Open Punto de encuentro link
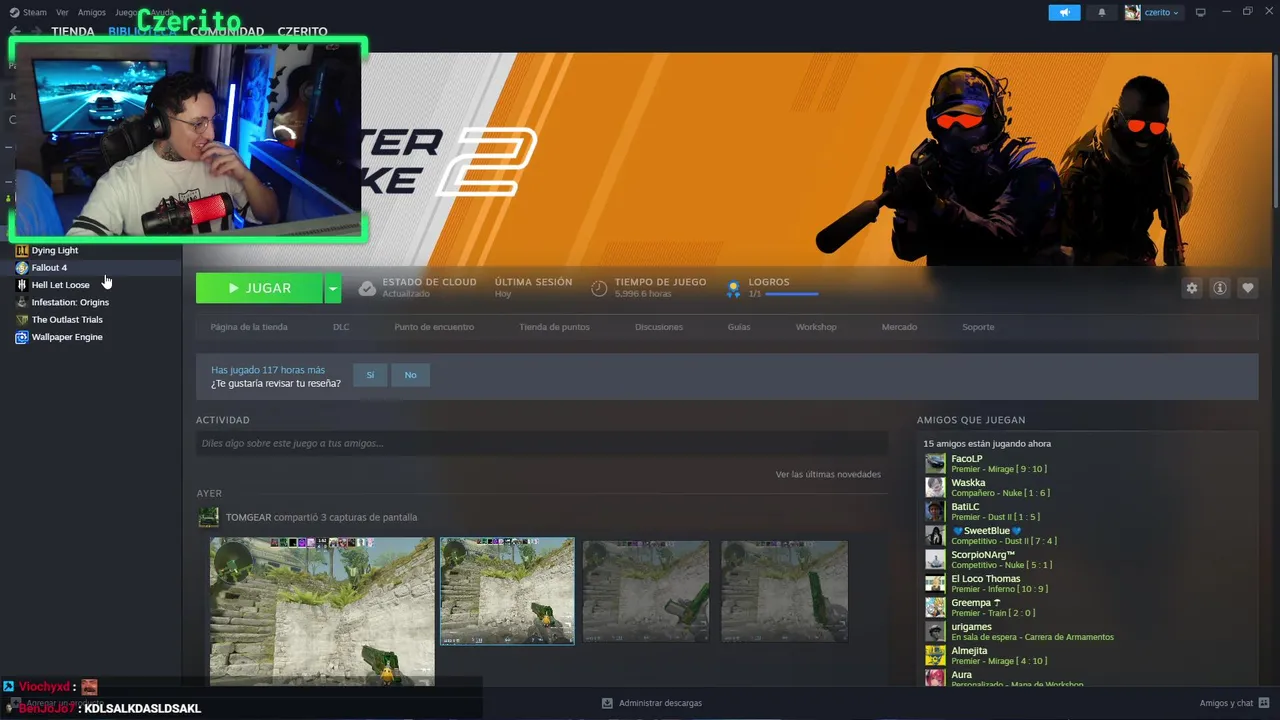 click(x=434, y=327)
